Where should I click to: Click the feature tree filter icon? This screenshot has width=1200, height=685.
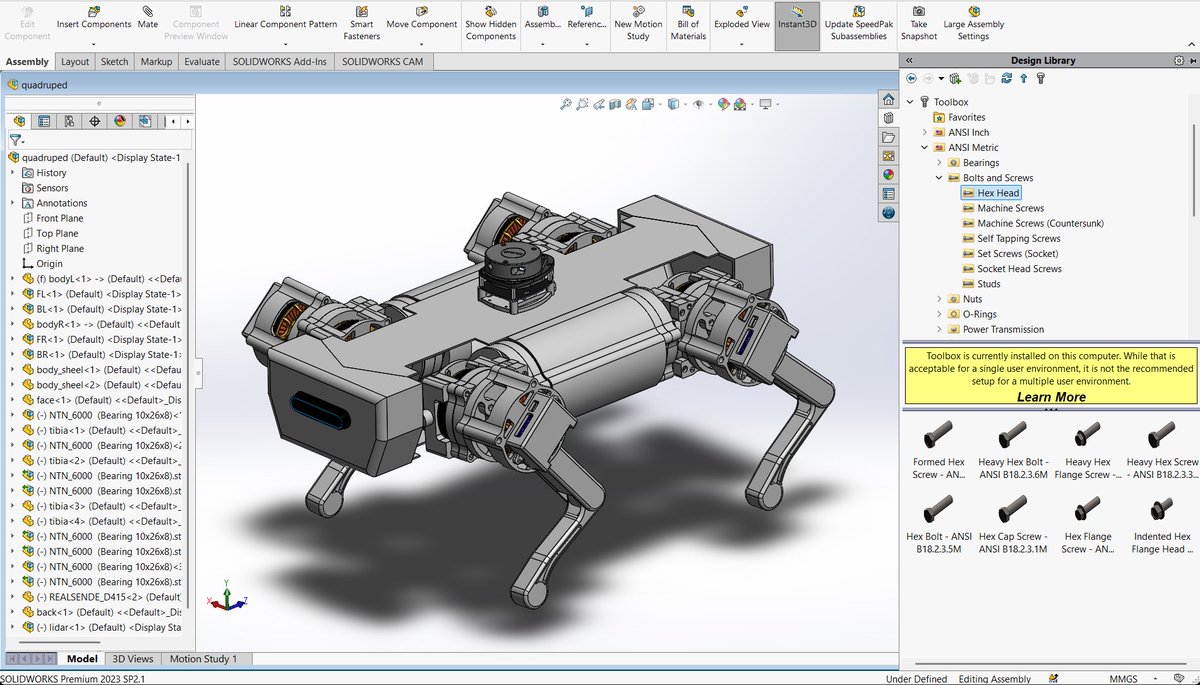coord(16,141)
